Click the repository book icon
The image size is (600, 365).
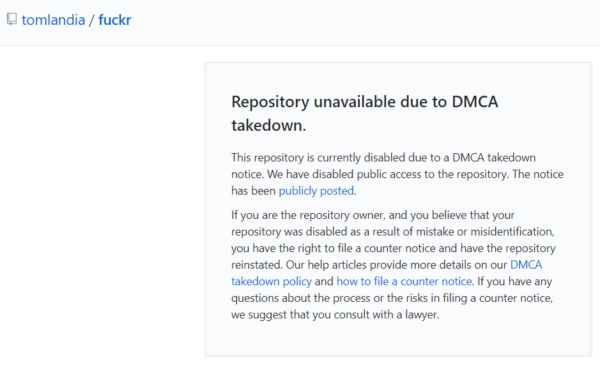pyautogui.click(x=12, y=19)
